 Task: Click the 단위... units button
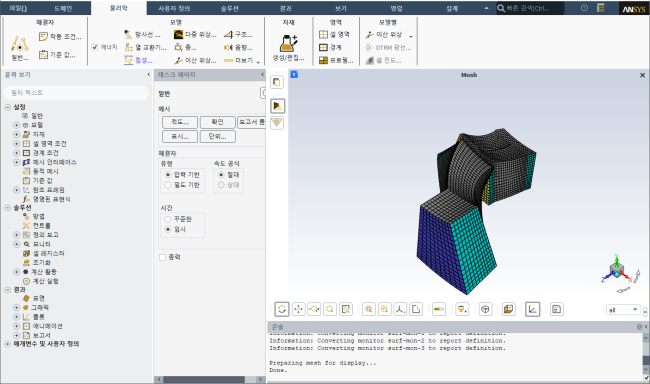point(218,136)
